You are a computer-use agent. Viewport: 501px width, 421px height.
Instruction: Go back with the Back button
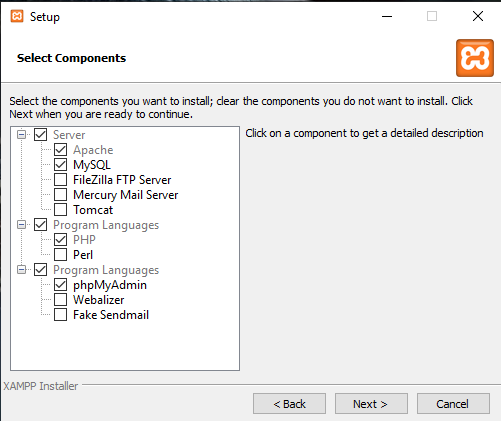[289, 404]
